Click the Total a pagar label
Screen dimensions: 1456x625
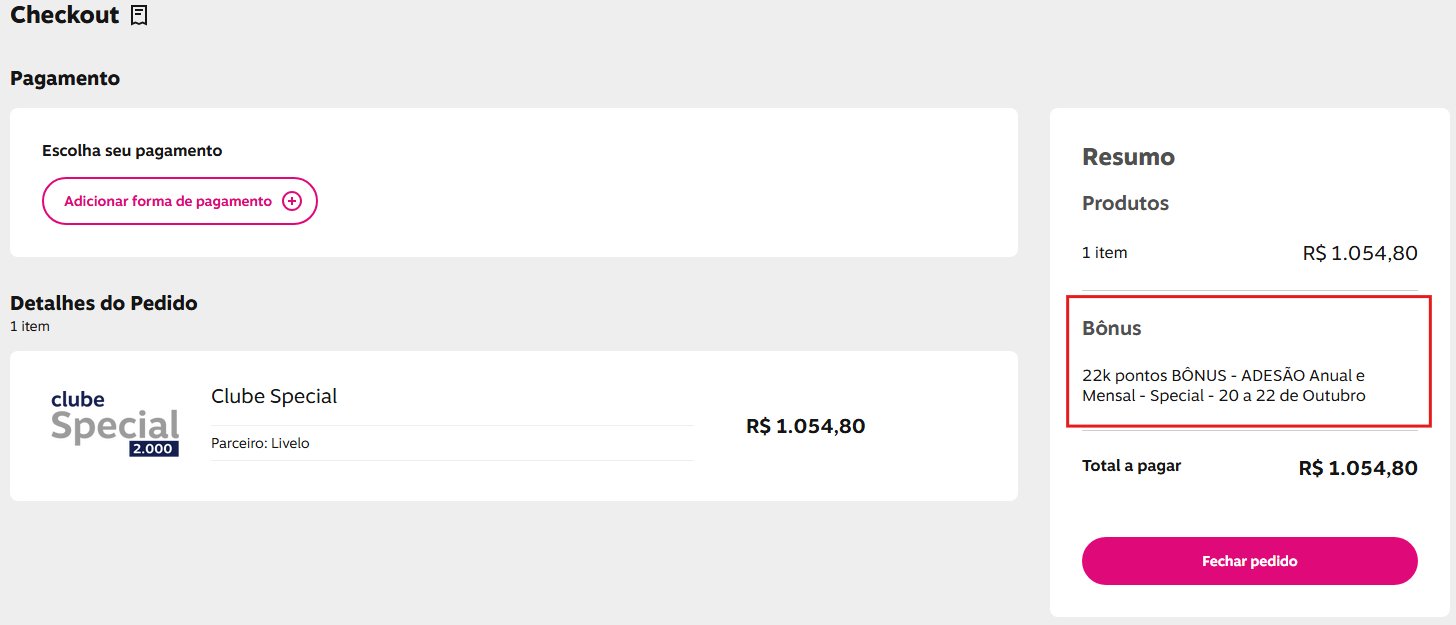[x=1131, y=466]
